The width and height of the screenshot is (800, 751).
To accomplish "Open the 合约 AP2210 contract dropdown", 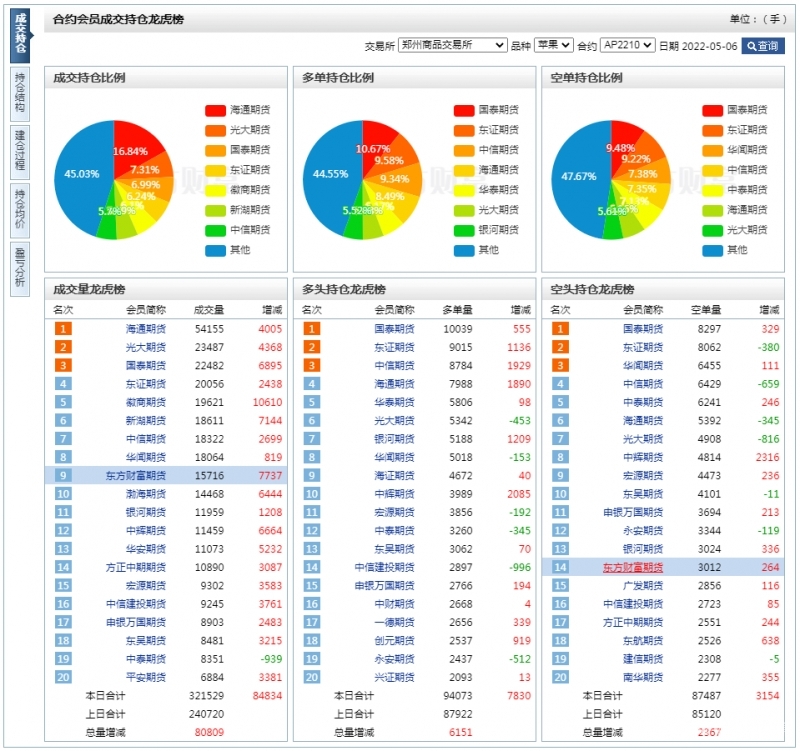I will (x=627, y=46).
